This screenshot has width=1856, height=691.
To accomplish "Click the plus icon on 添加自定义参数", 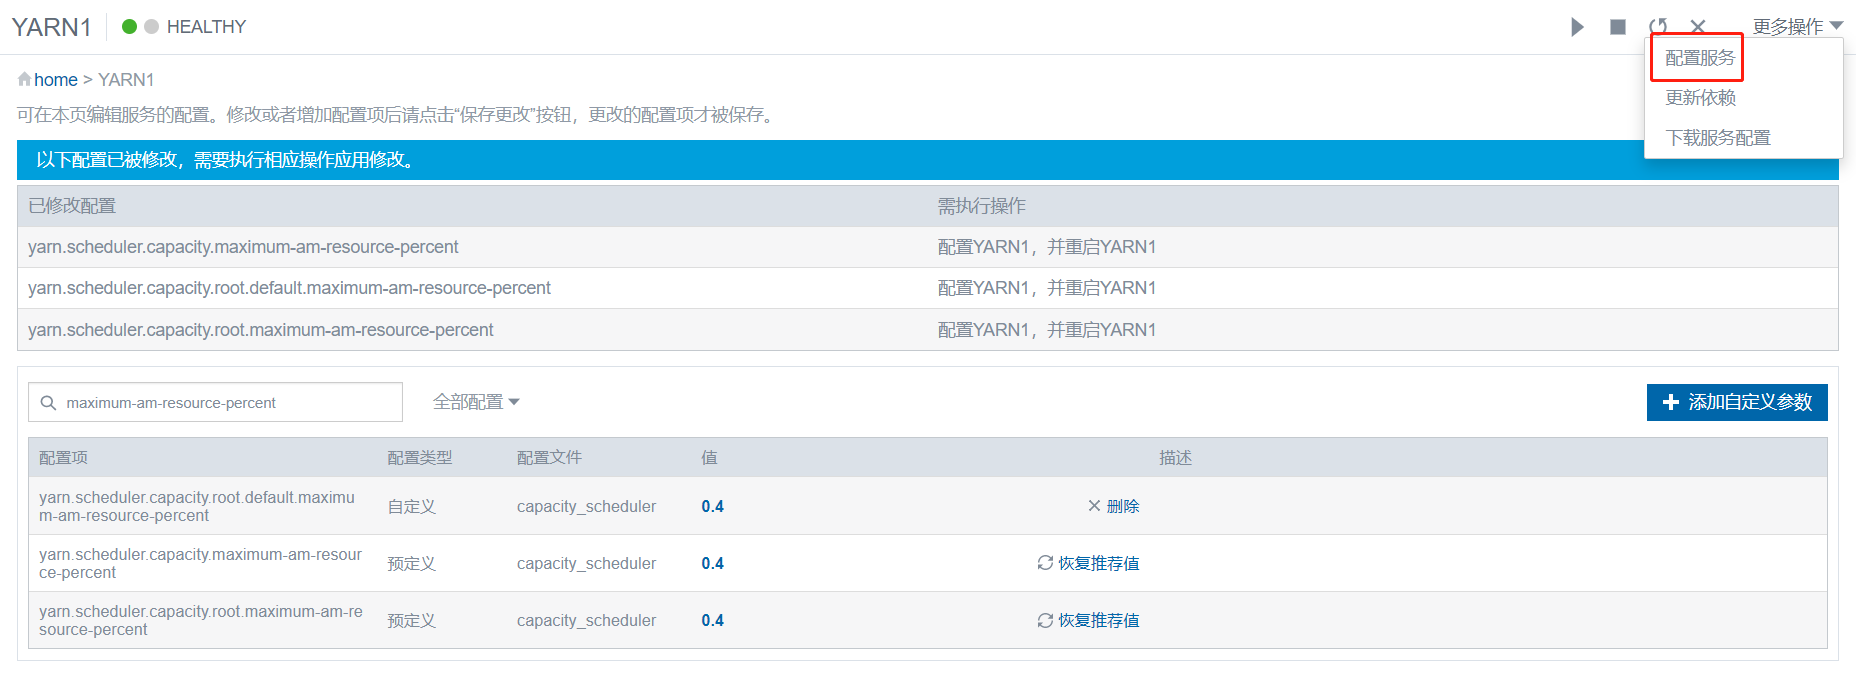I will click(x=1670, y=402).
